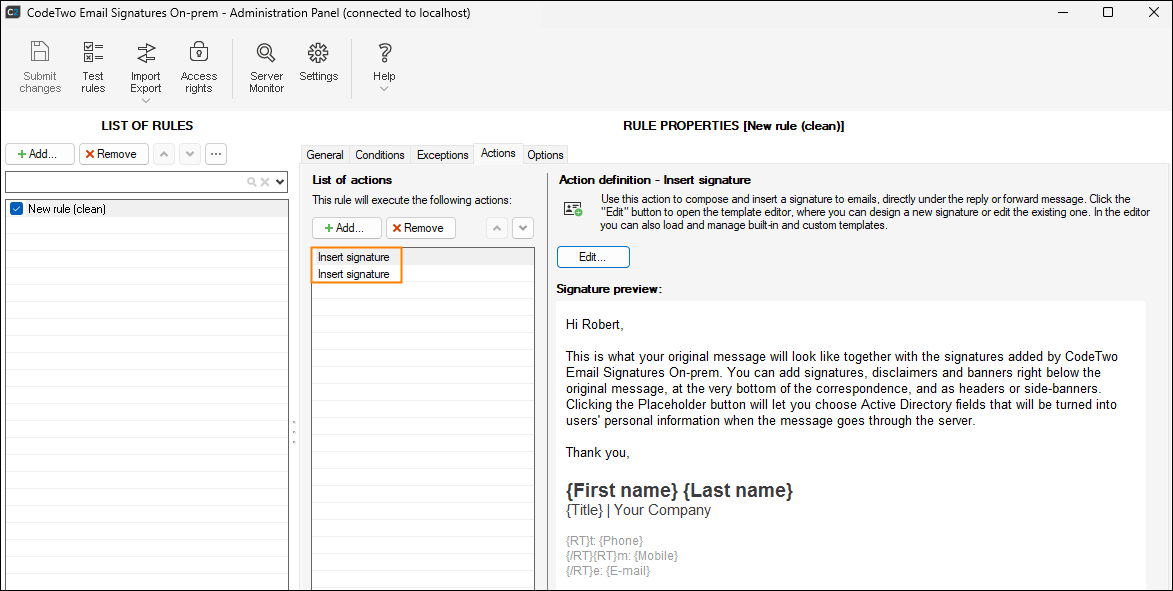Viewport: 1173px width, 591px height.
Task: Open the Access rights padlock icon
Action: click(x=198, y=53)
